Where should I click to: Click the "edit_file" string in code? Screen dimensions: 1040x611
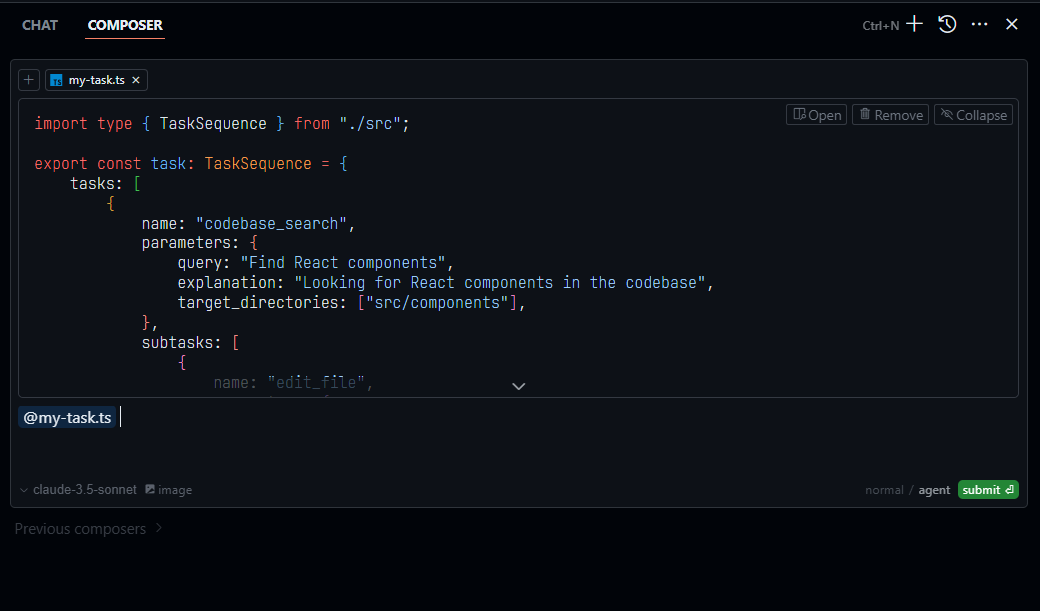(316, 383)
